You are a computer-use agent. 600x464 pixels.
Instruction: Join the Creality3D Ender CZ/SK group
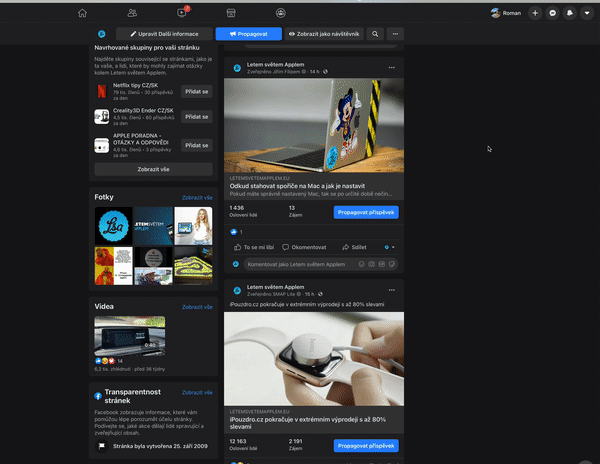[197, 117]
